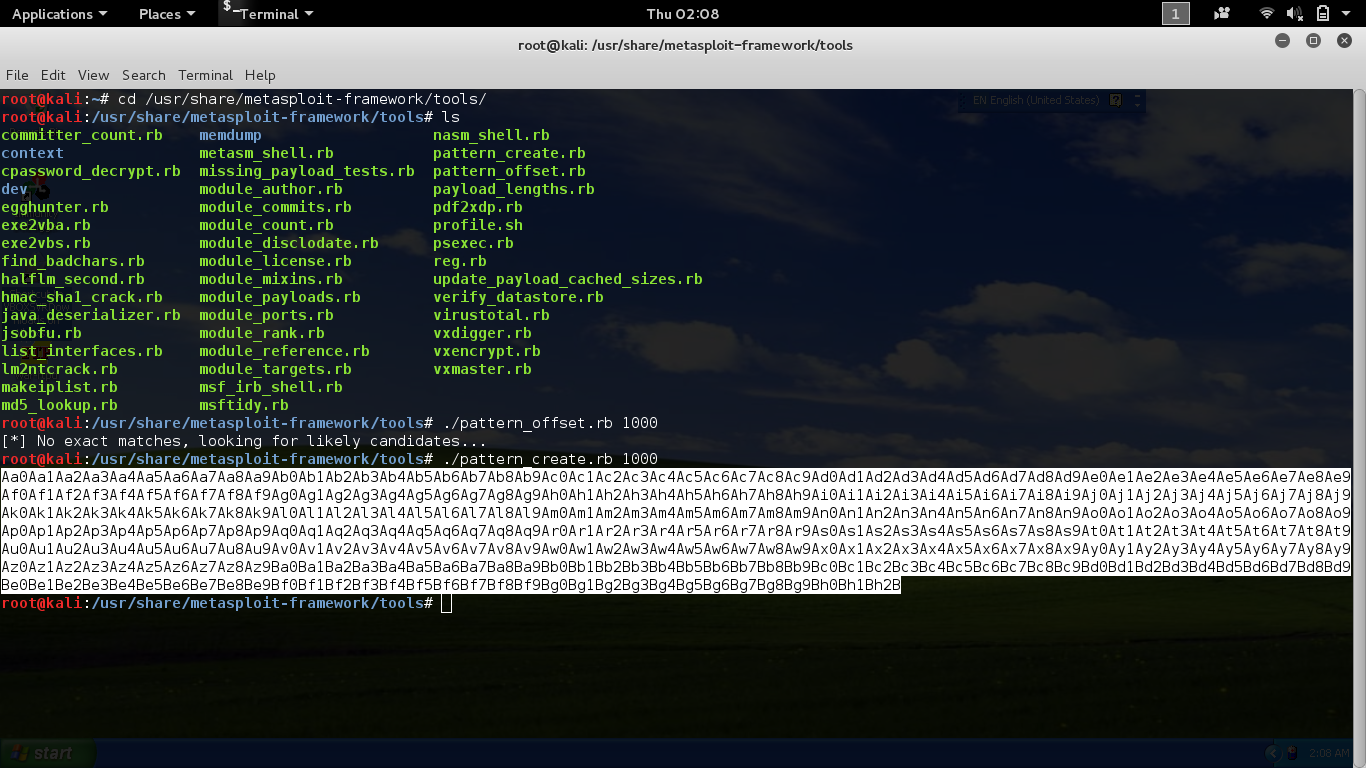
Task: Open the screen recording indicator icon
Action: 1222,14
